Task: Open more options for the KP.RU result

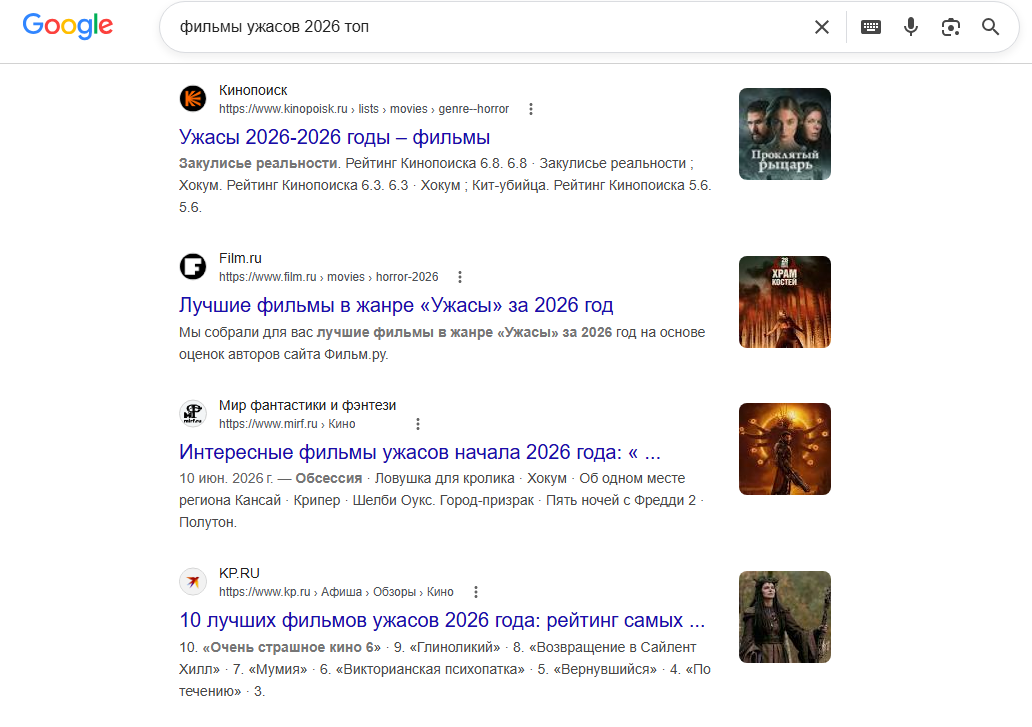Action: pos(476,592)
